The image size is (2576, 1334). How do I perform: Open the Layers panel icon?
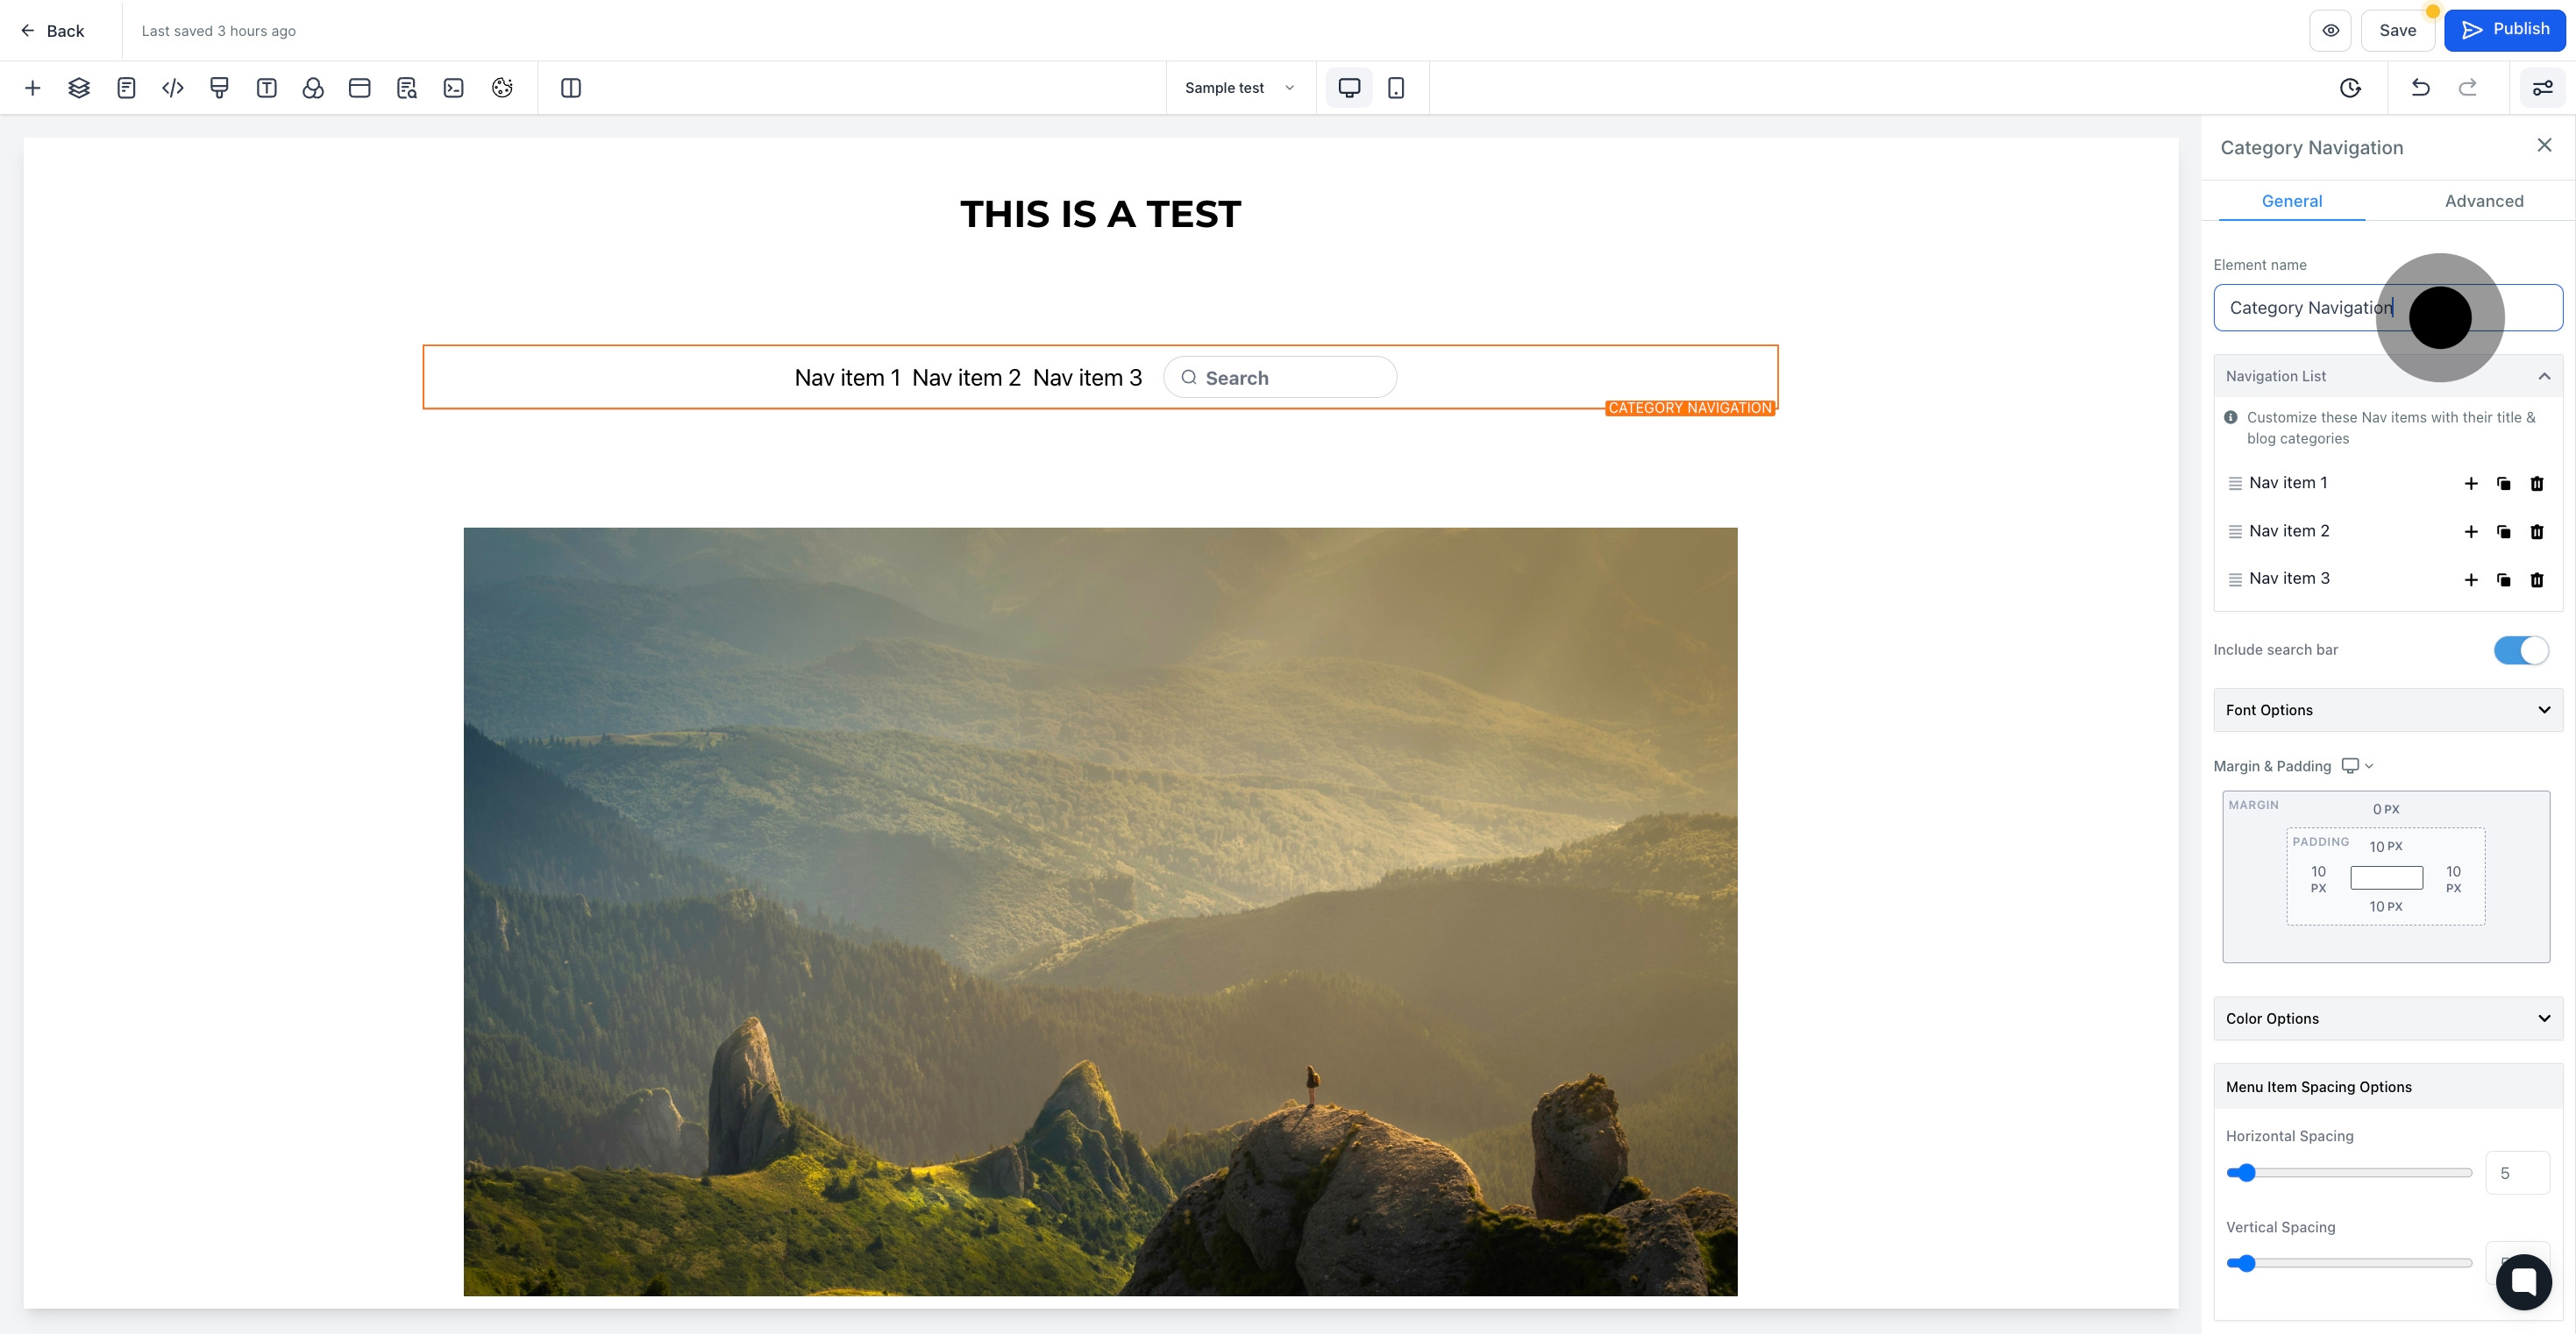[x=79, y=88]
